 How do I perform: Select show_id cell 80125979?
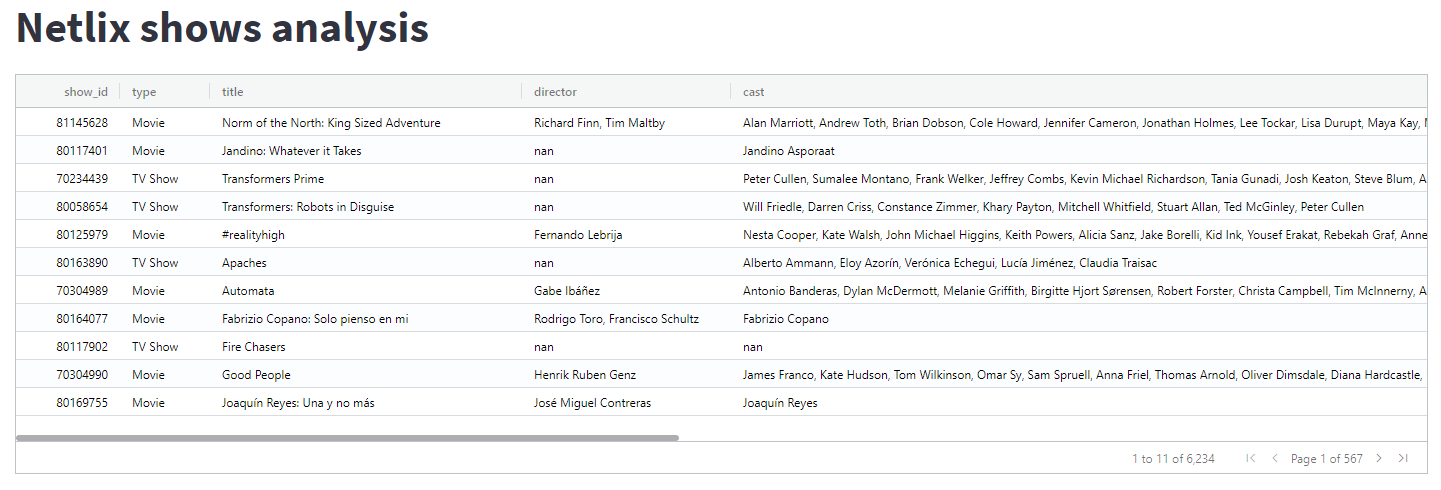(x=82, y=235)
